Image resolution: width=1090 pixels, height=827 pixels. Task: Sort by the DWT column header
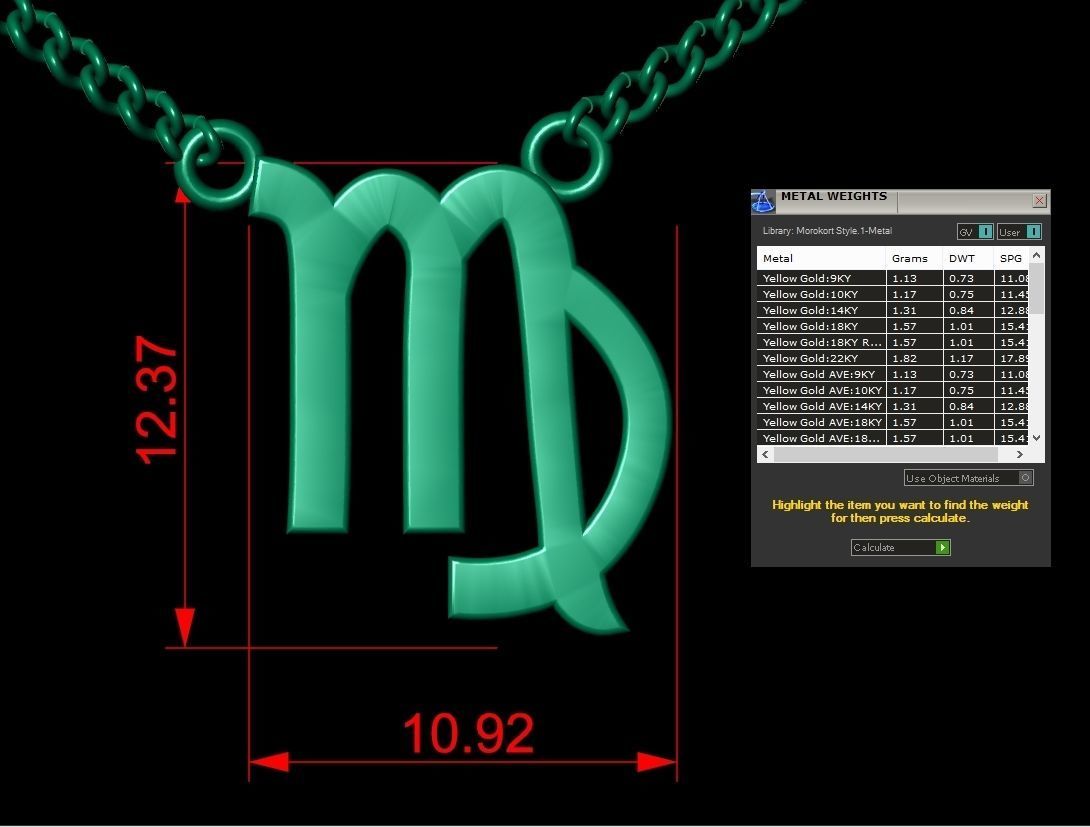pos(968,258)
